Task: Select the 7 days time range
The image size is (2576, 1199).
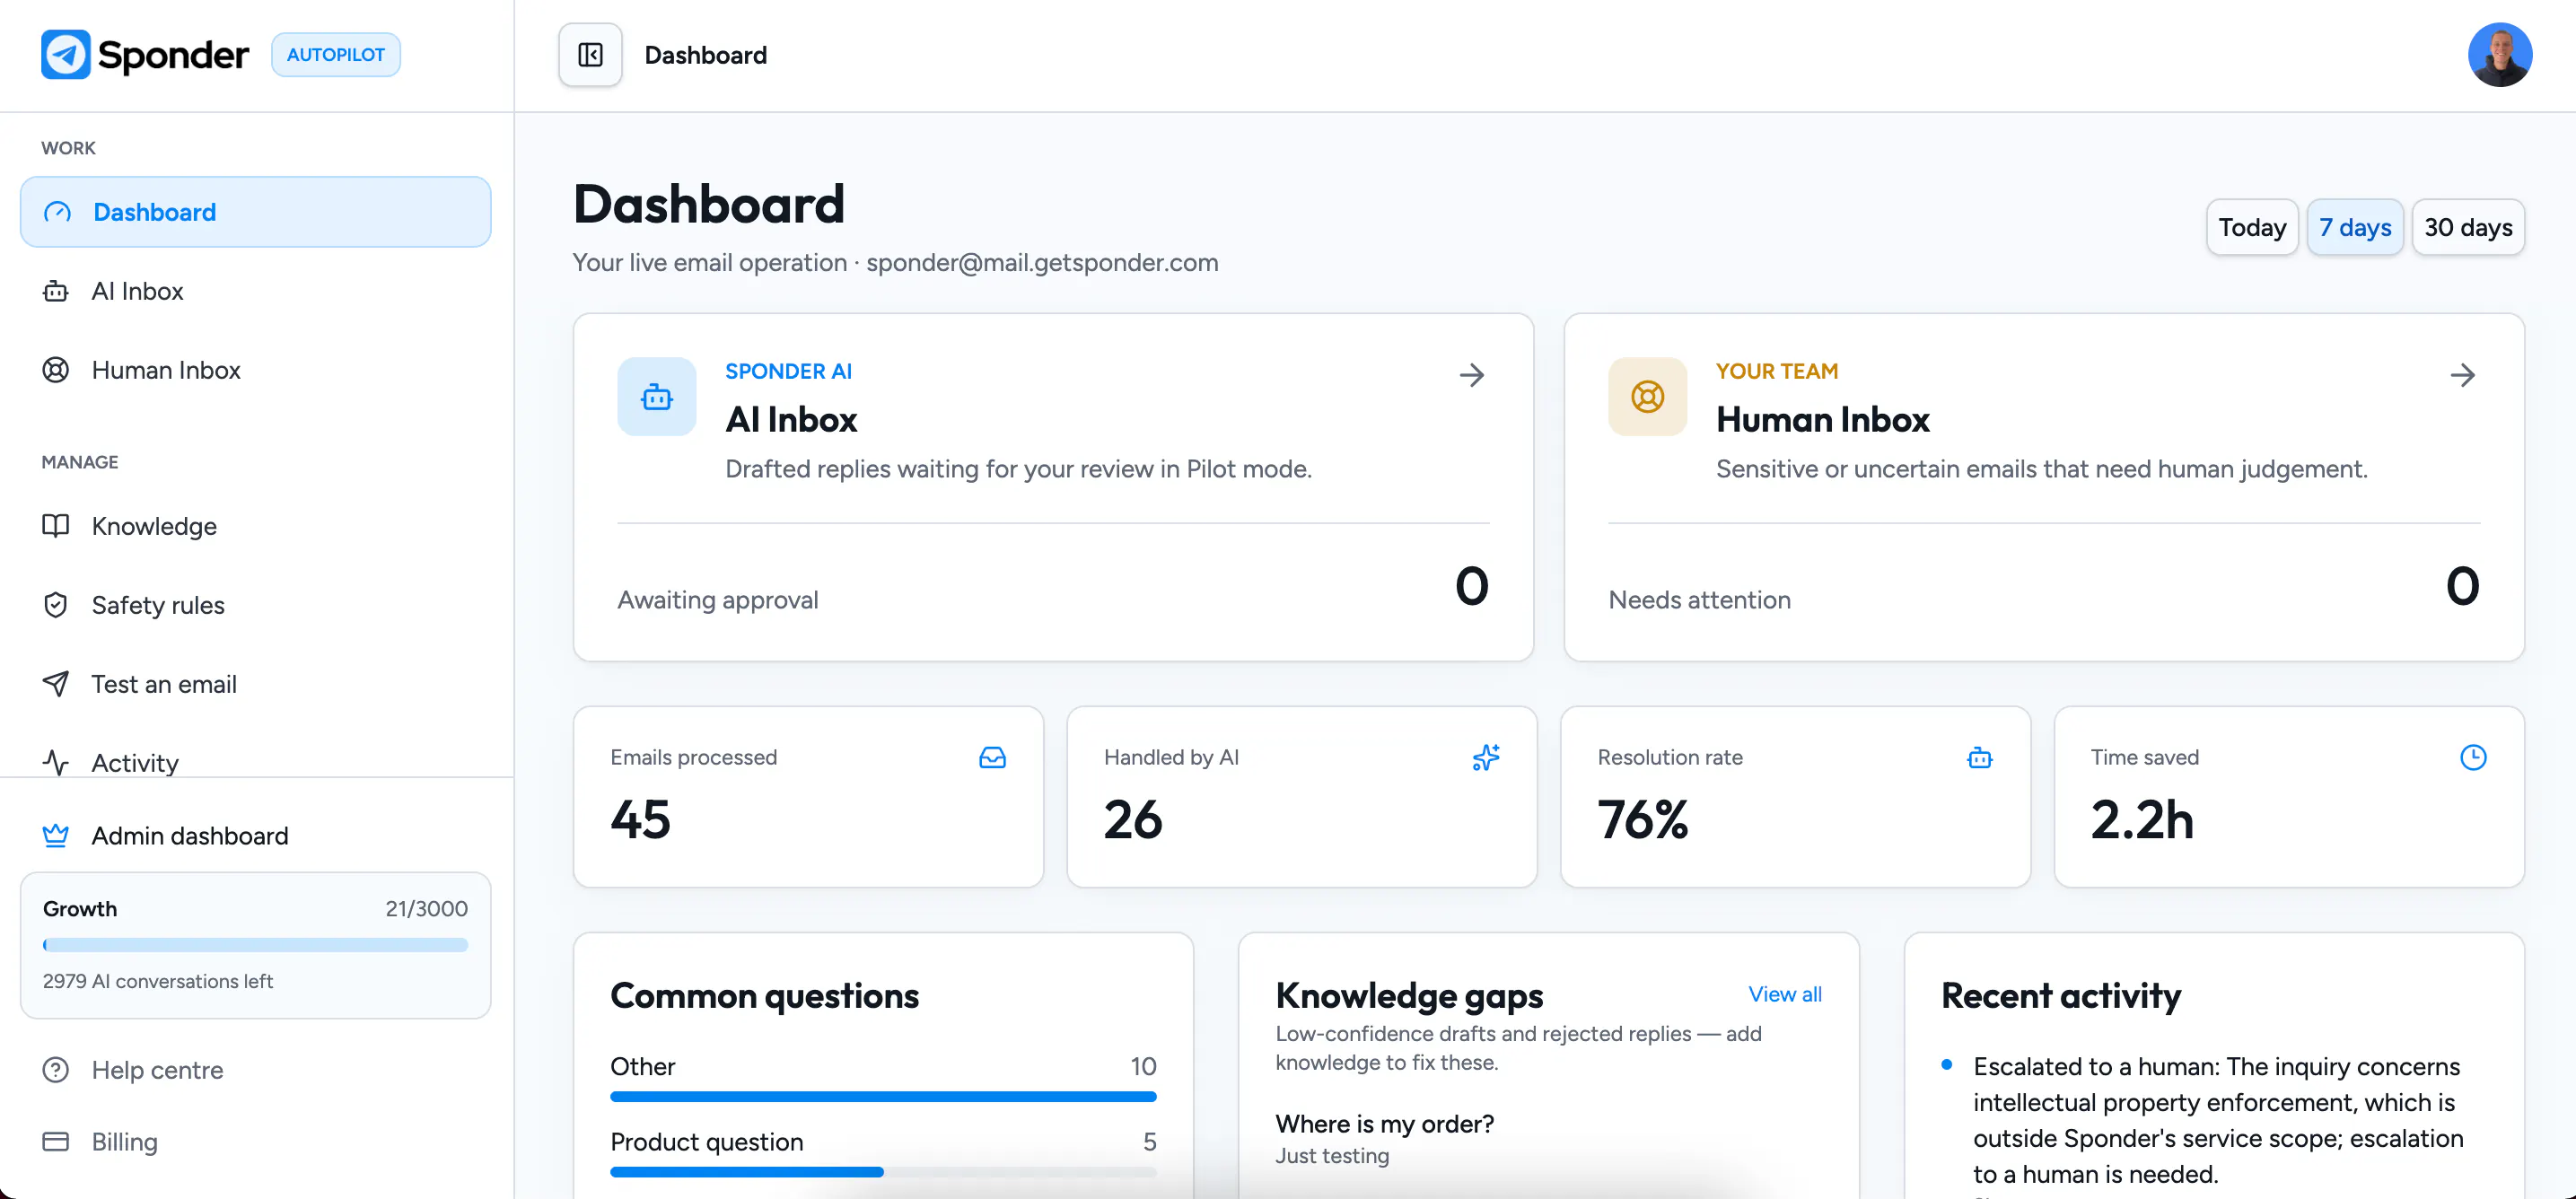Action: 2355,228
